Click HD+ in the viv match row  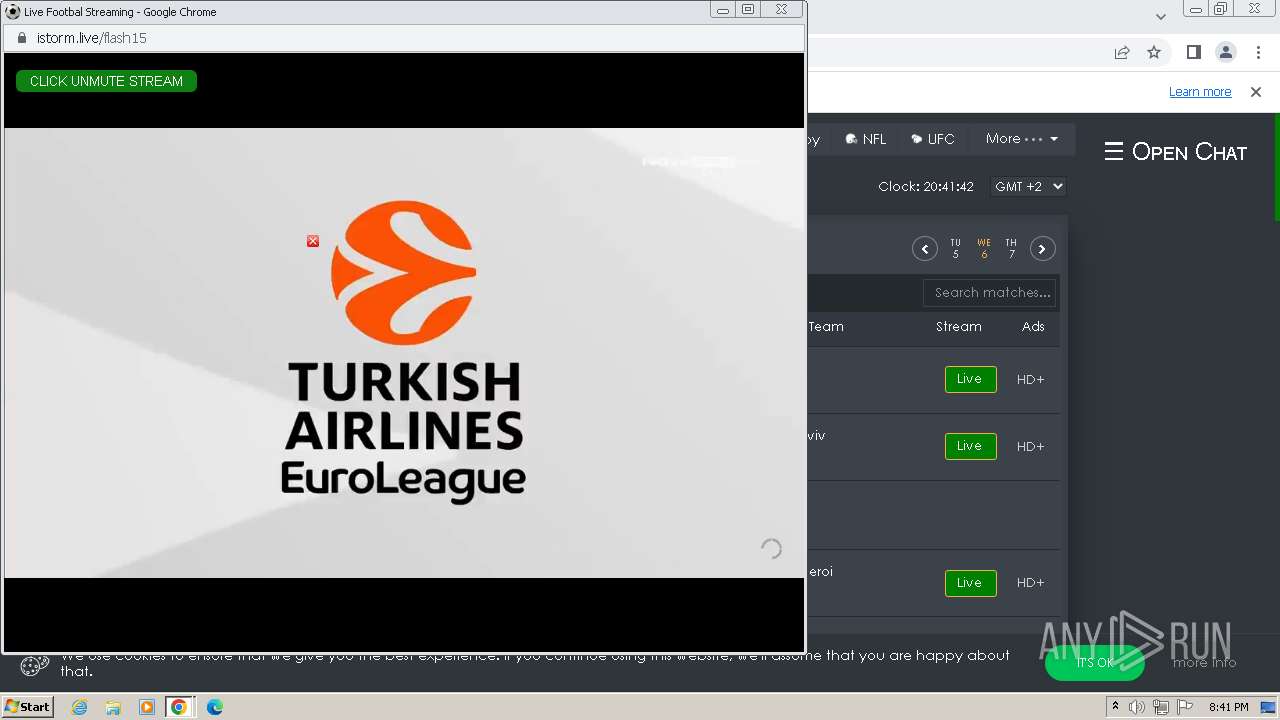tap(1030, 447)
